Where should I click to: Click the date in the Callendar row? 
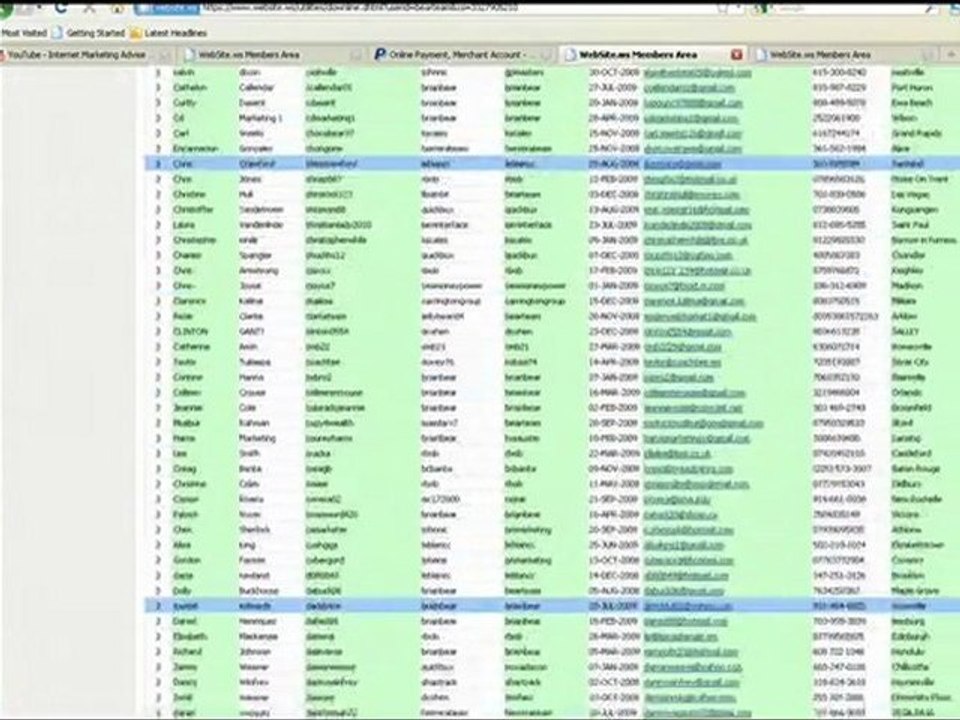pos(613,88)
